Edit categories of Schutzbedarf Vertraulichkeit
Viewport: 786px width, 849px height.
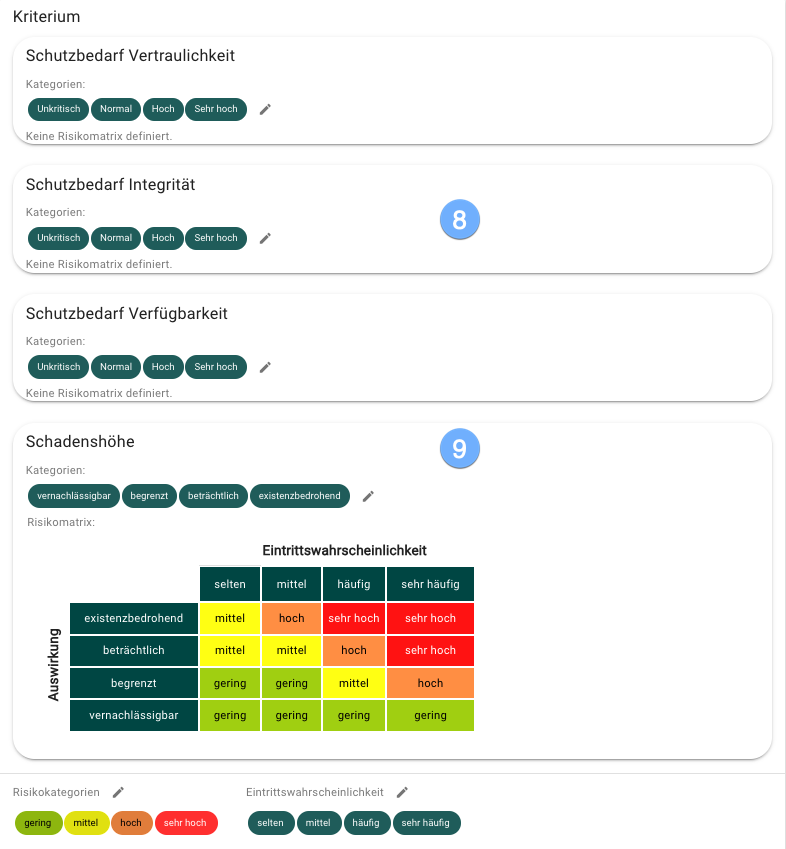click(265, 109)
